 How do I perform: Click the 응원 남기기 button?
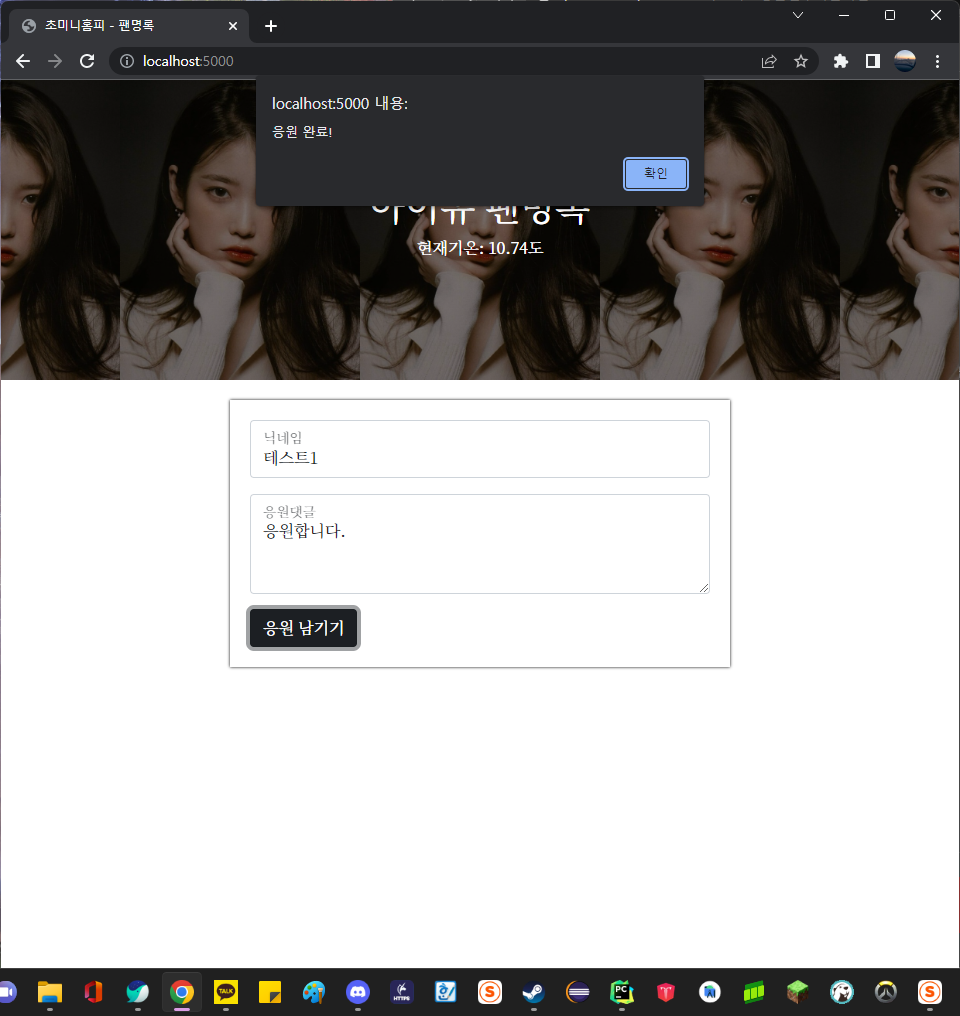(x=303, y=628)
